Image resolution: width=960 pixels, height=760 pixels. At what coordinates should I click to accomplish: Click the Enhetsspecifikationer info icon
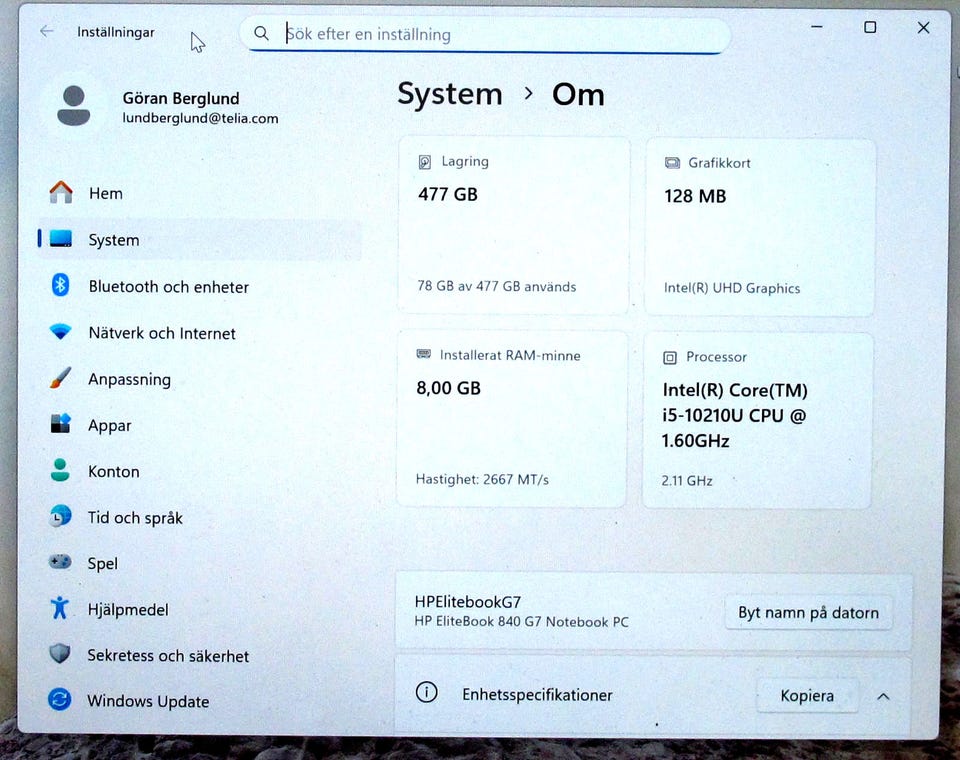426,693
